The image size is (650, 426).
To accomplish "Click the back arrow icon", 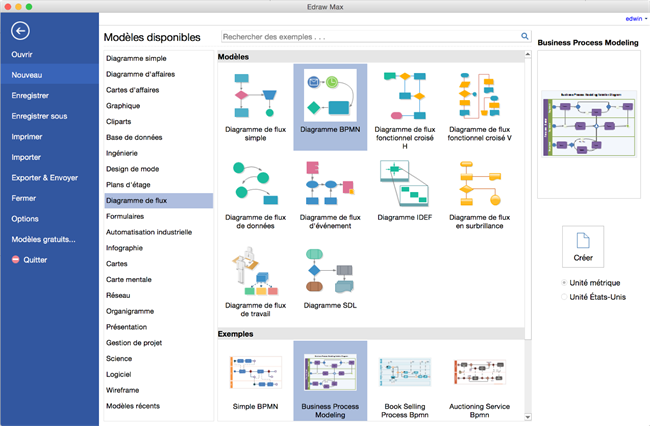I will tap(20, 31).
